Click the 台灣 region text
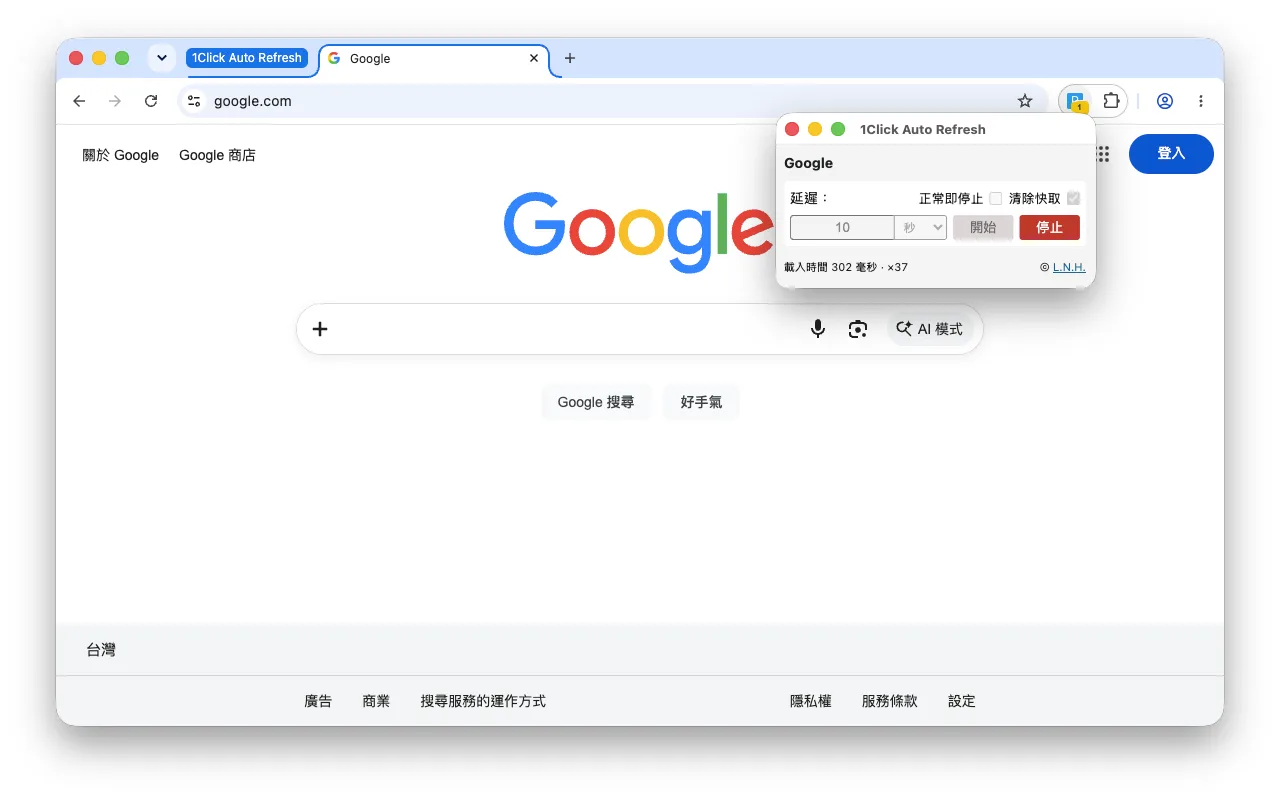Image resolution: width=1280 pixels, height=800 pixels. (x=101, y=650)
